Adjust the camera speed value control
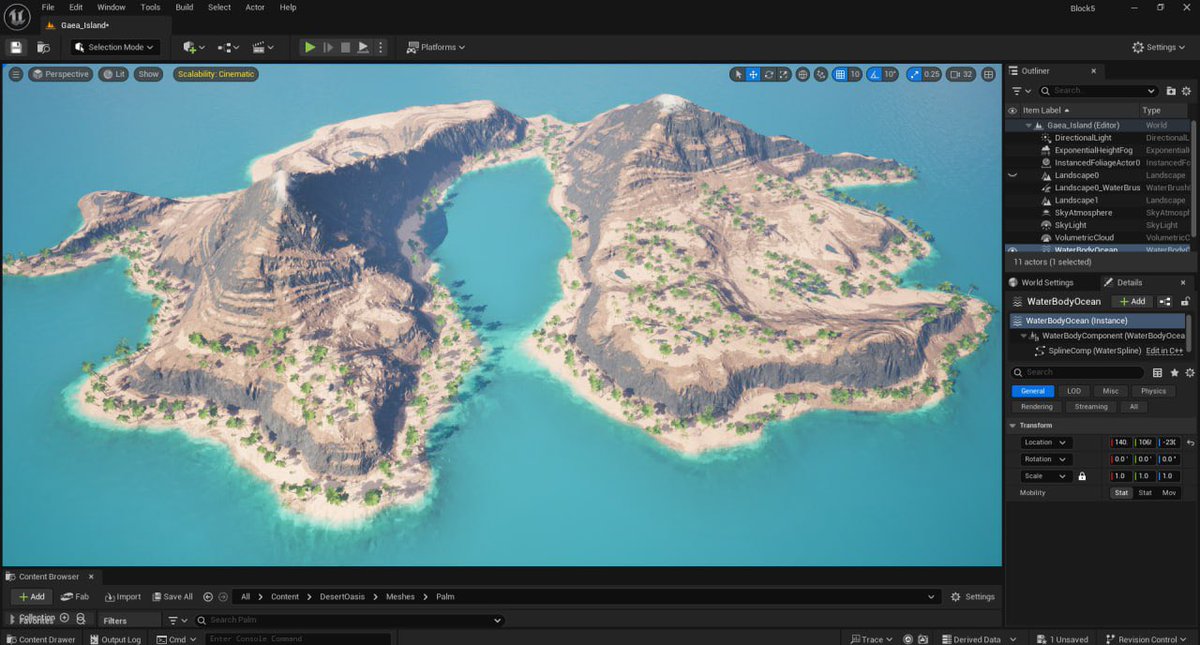This screenshot has height=645, width=1200. point(957,74)
